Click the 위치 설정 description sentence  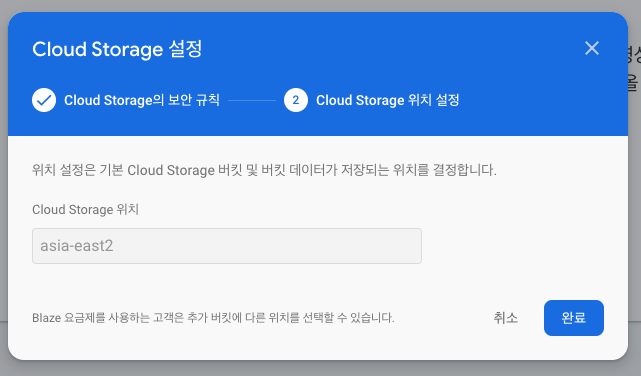coord(264,170)
